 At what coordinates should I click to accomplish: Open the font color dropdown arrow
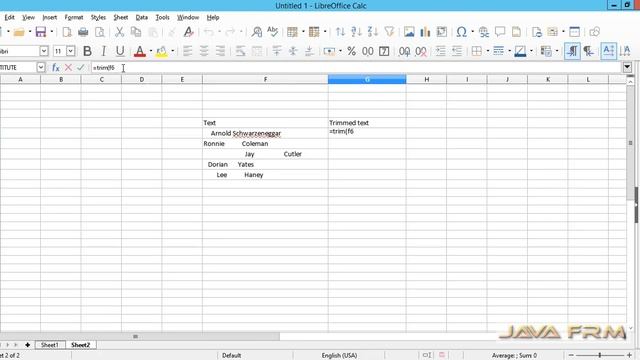[151, 51]
